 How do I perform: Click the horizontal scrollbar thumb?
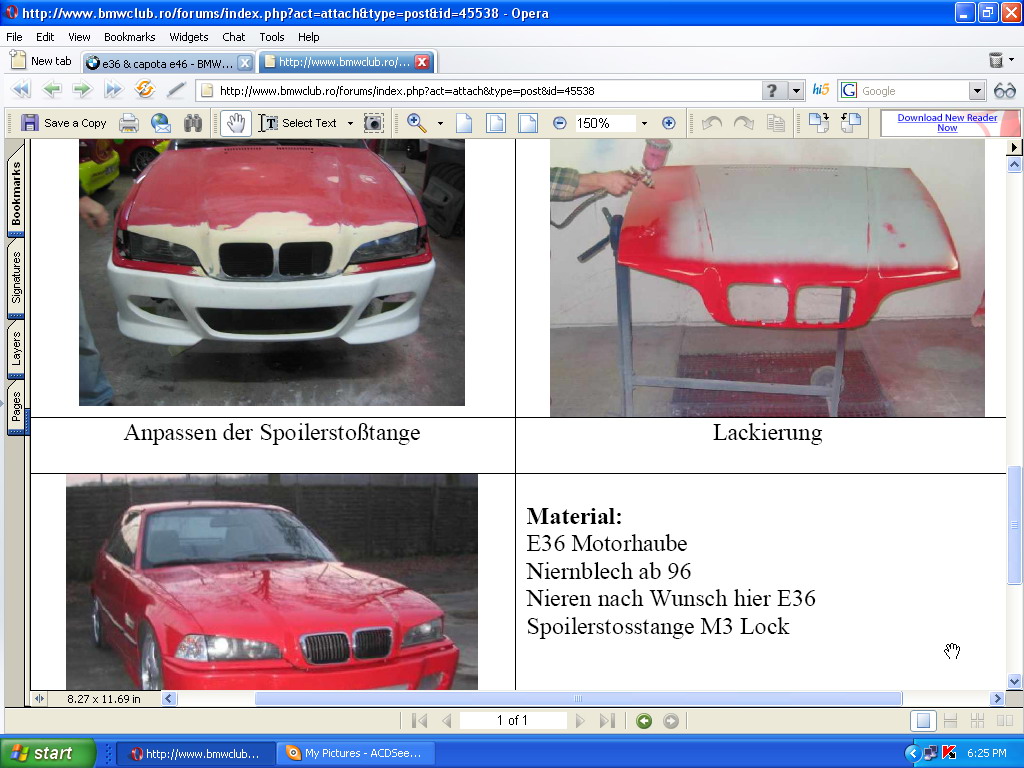pos(578,699)
